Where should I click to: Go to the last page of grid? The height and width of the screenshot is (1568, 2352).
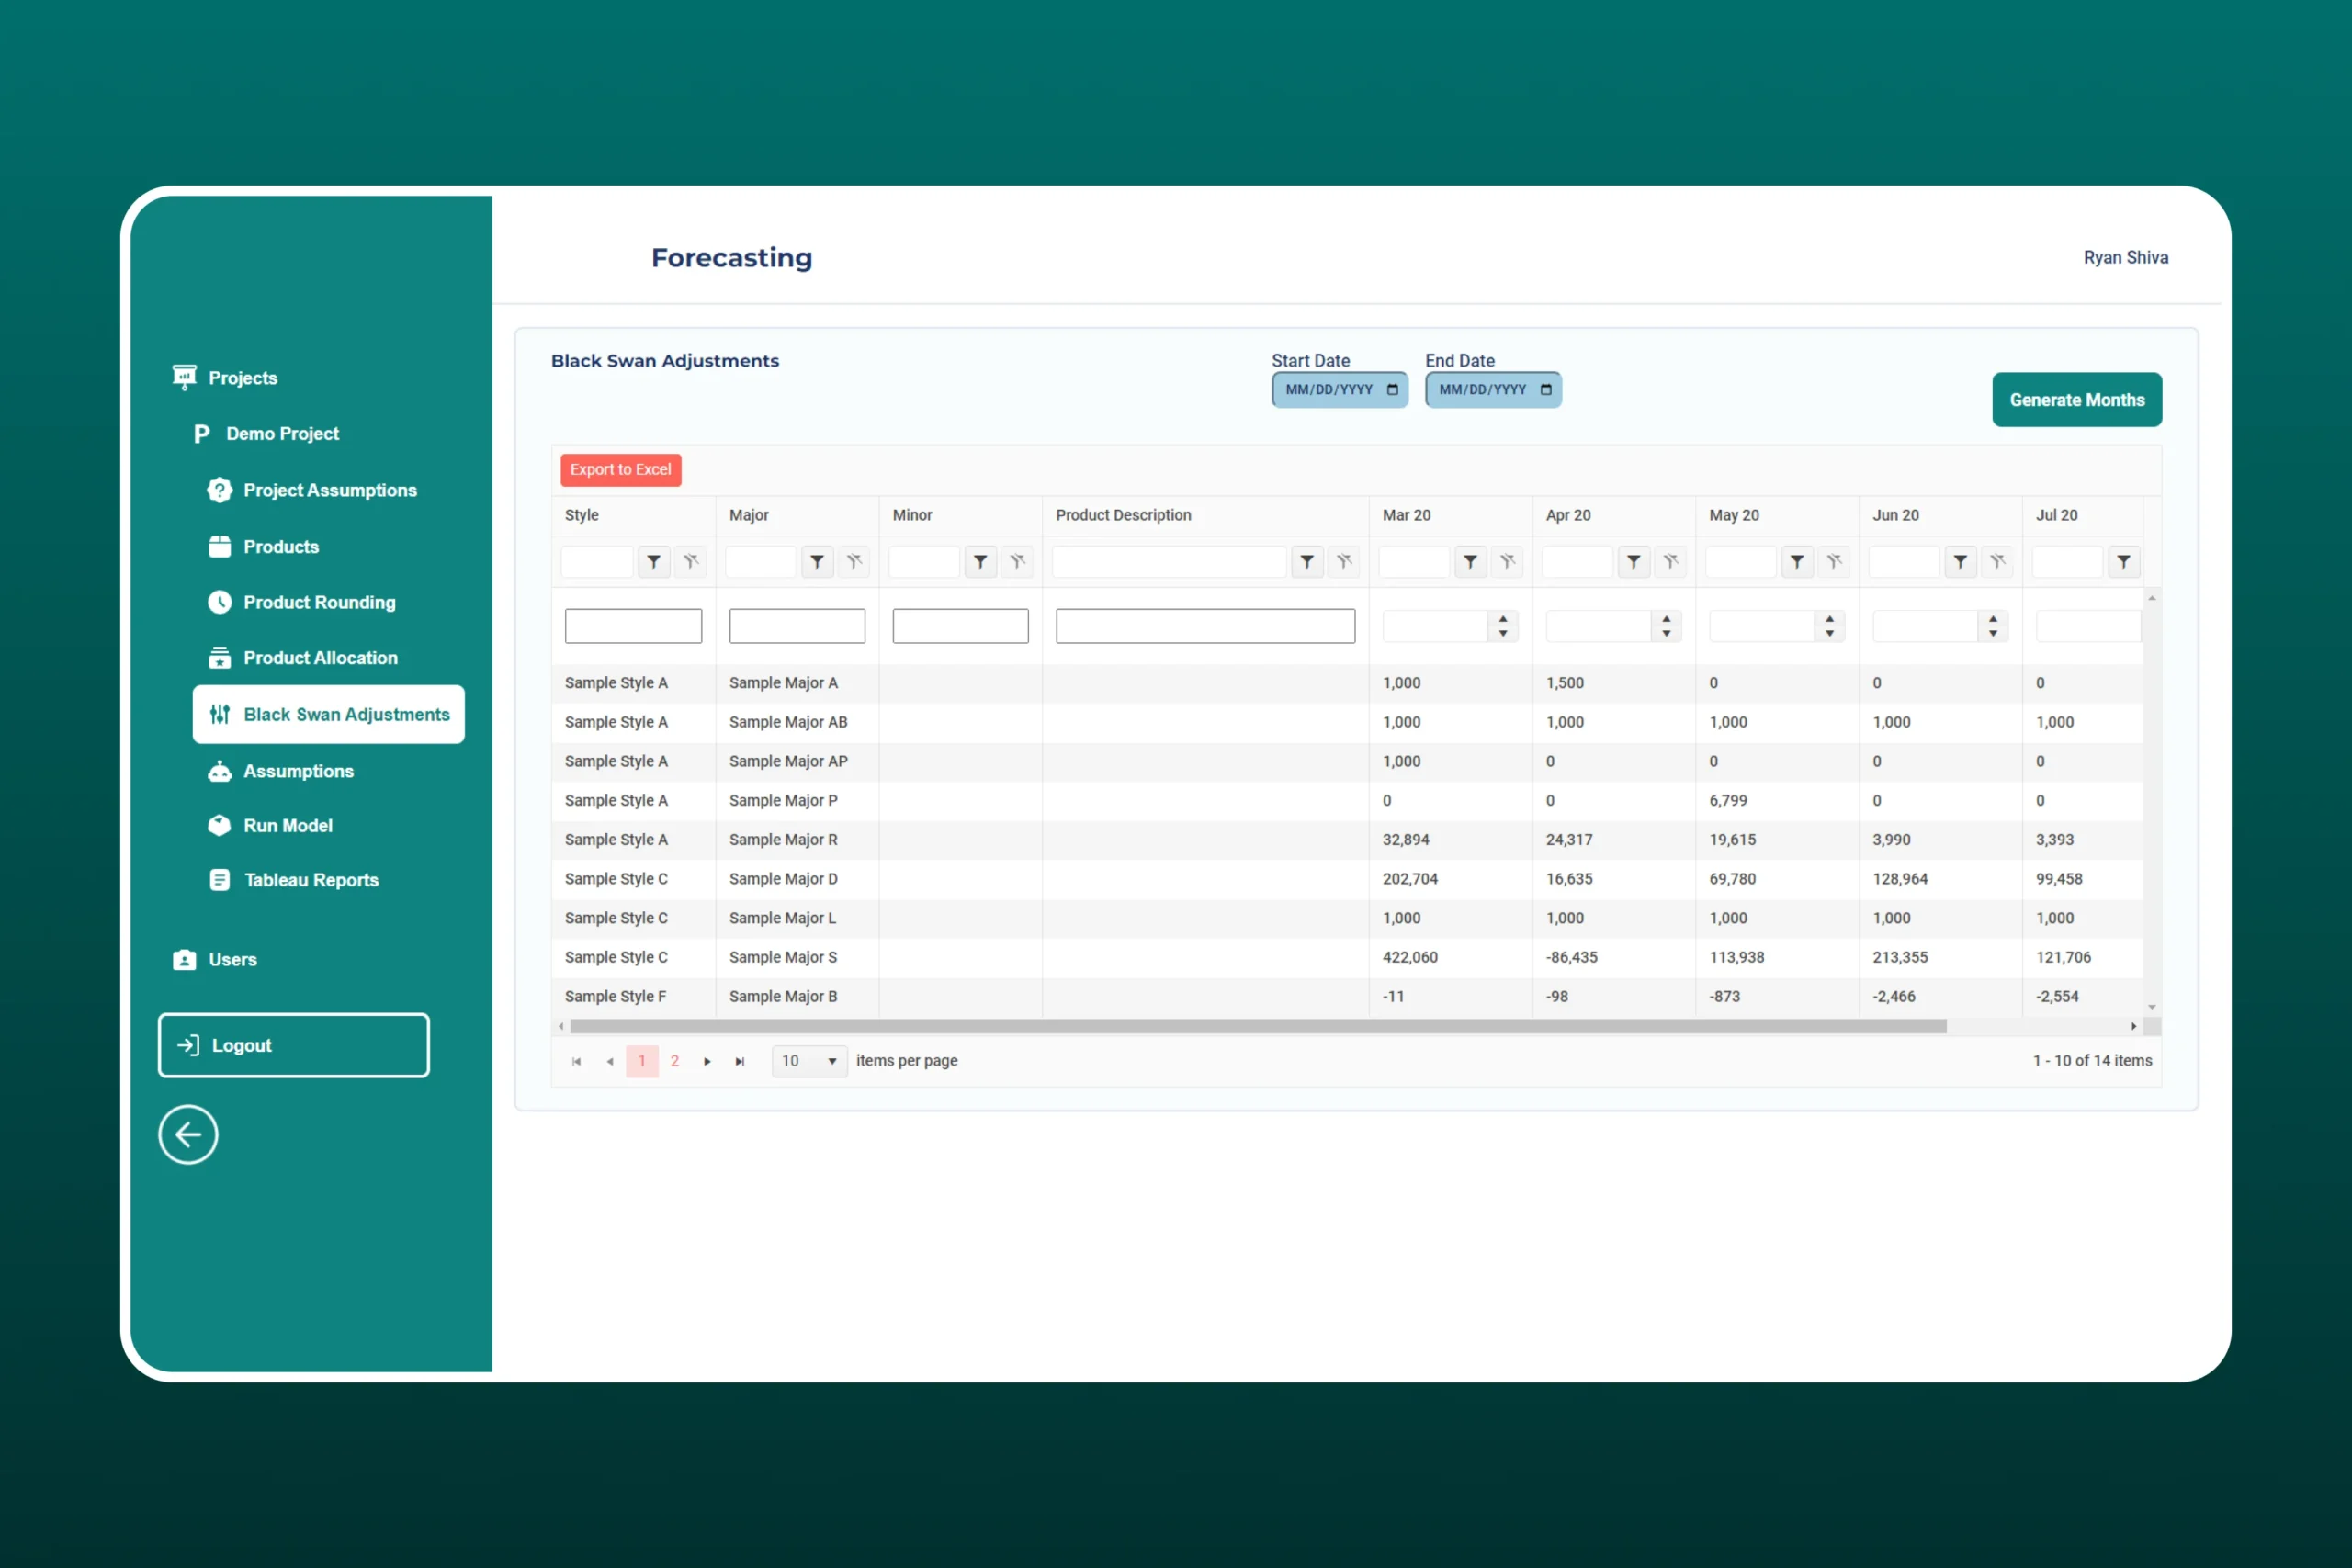click(740, 1061)
